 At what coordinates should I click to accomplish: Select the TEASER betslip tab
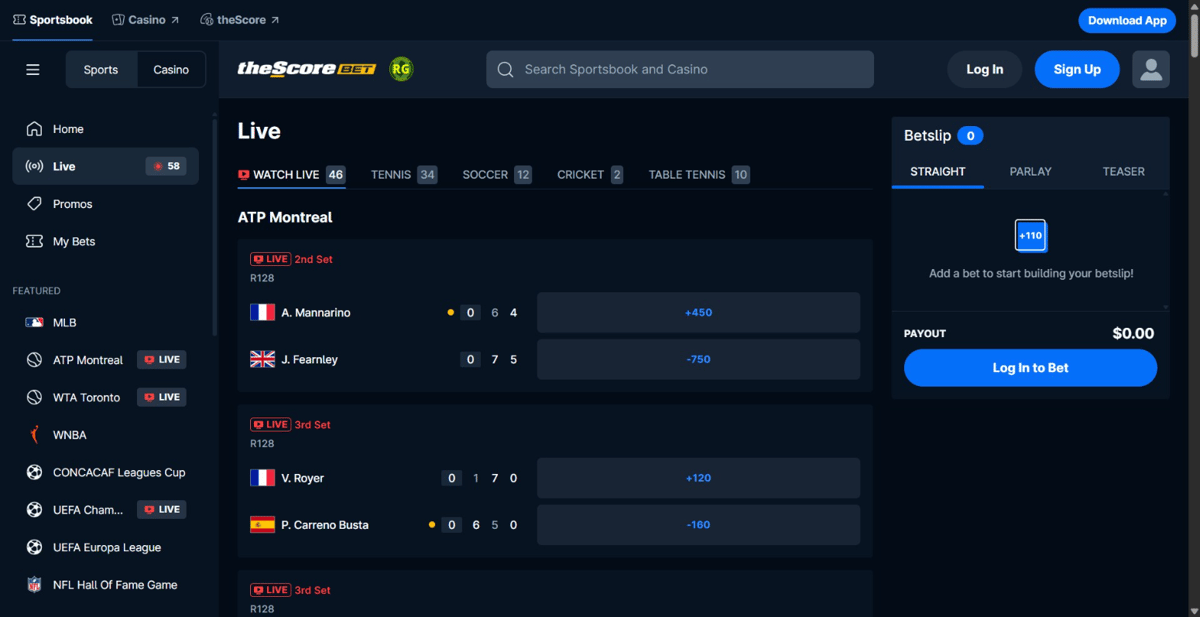(x=1123, y=172)
